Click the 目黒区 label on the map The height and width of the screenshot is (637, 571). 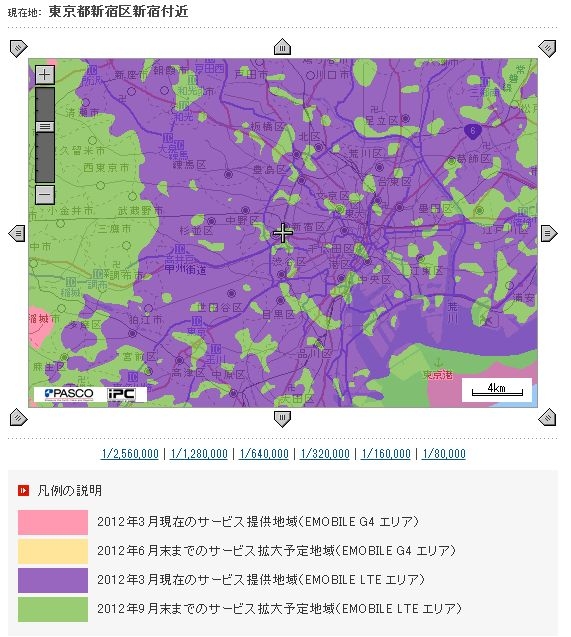click(x=279, y=314)
